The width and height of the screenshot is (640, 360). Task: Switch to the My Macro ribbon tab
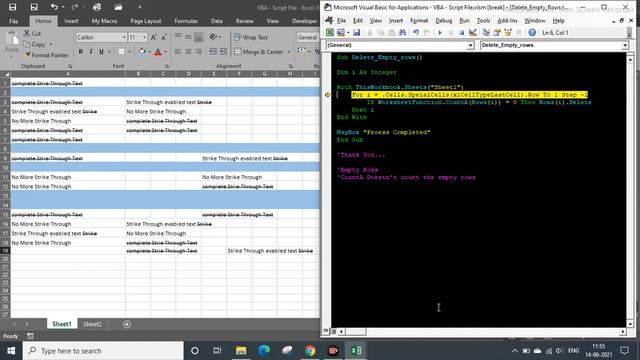click(104, 21)
